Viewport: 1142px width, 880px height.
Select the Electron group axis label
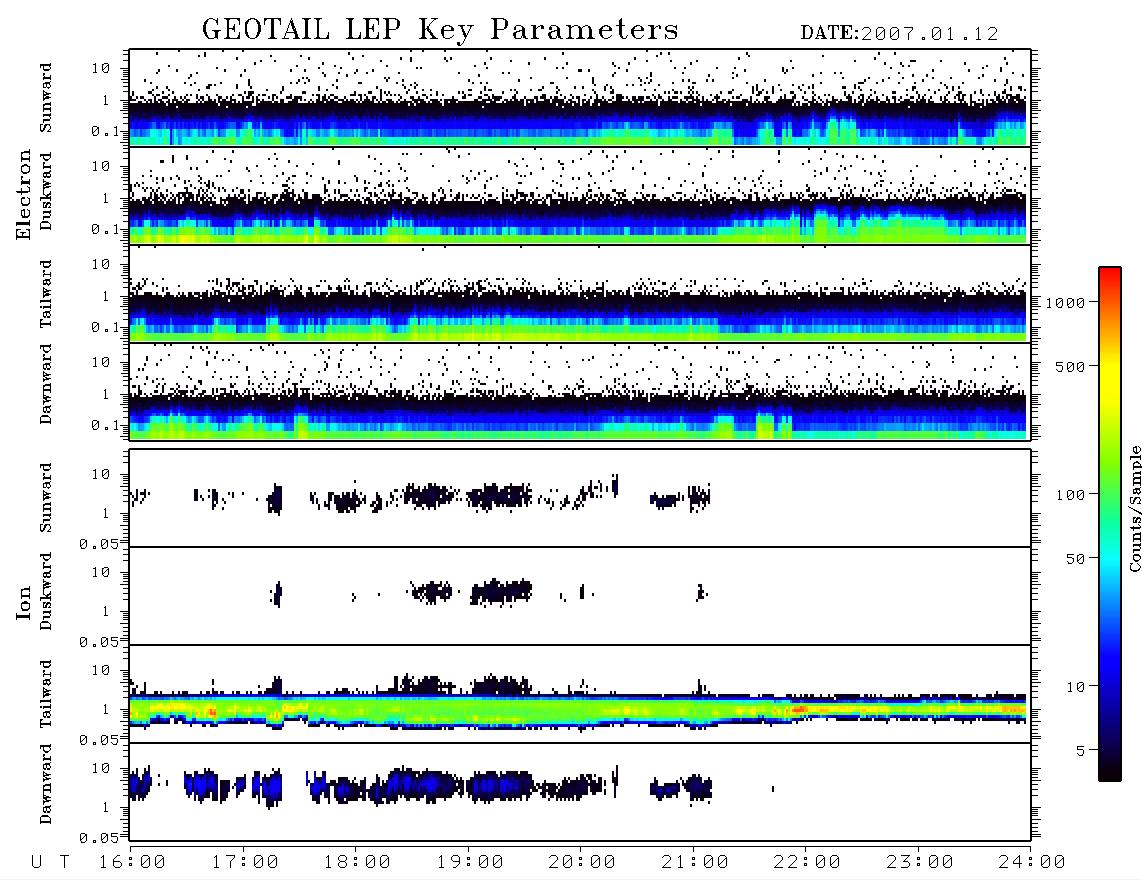pos(23,194)
